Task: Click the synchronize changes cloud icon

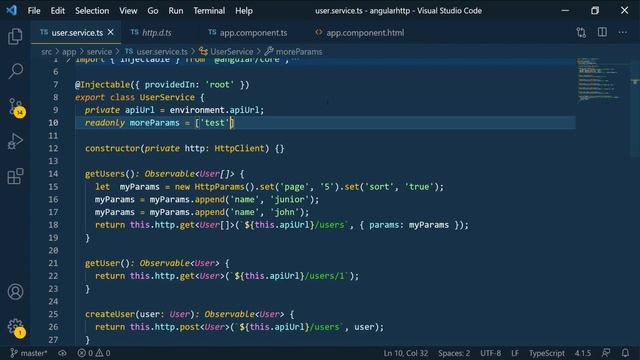Action: [62, 353]
